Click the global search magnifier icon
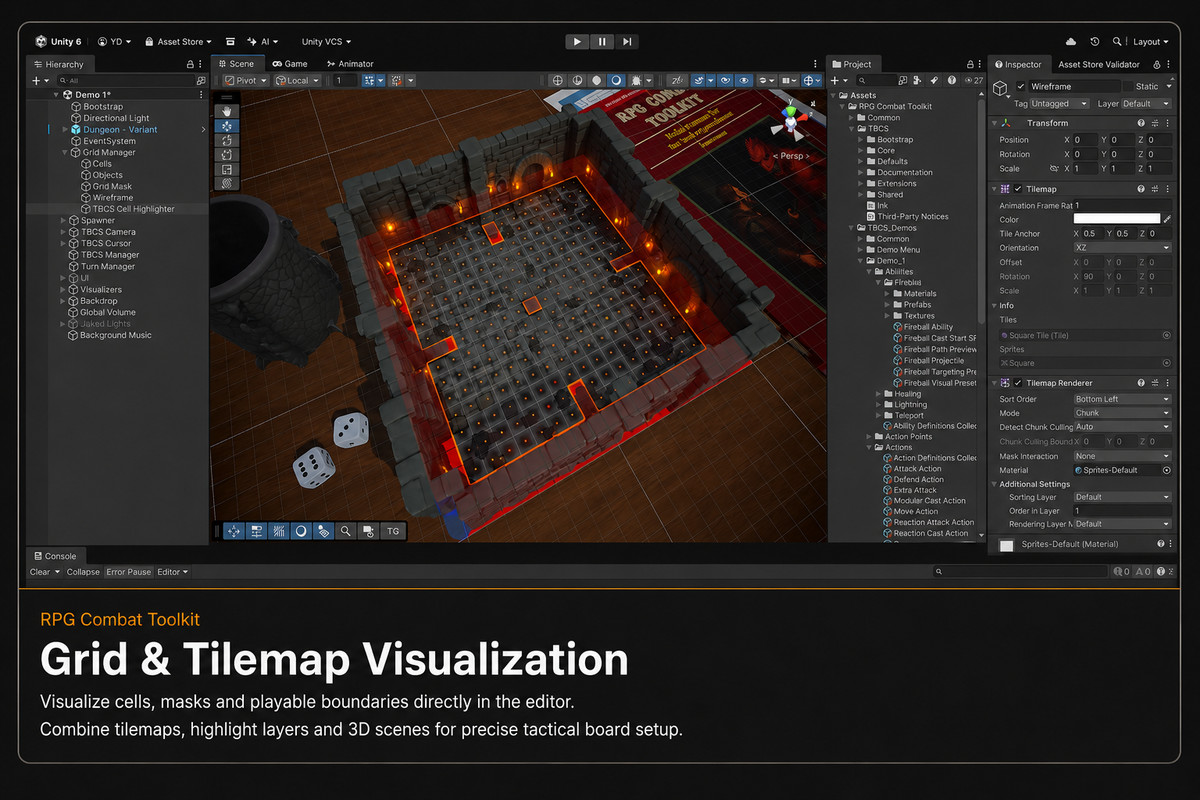The height and width of the screenshot is (800, 1200). pos(1116,41)
